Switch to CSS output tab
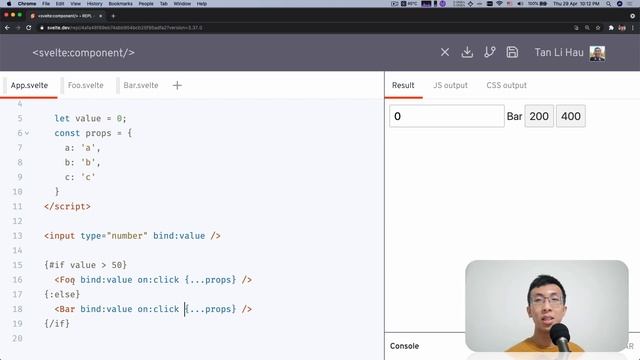640x360 pixels. click(x=507, y=85)
